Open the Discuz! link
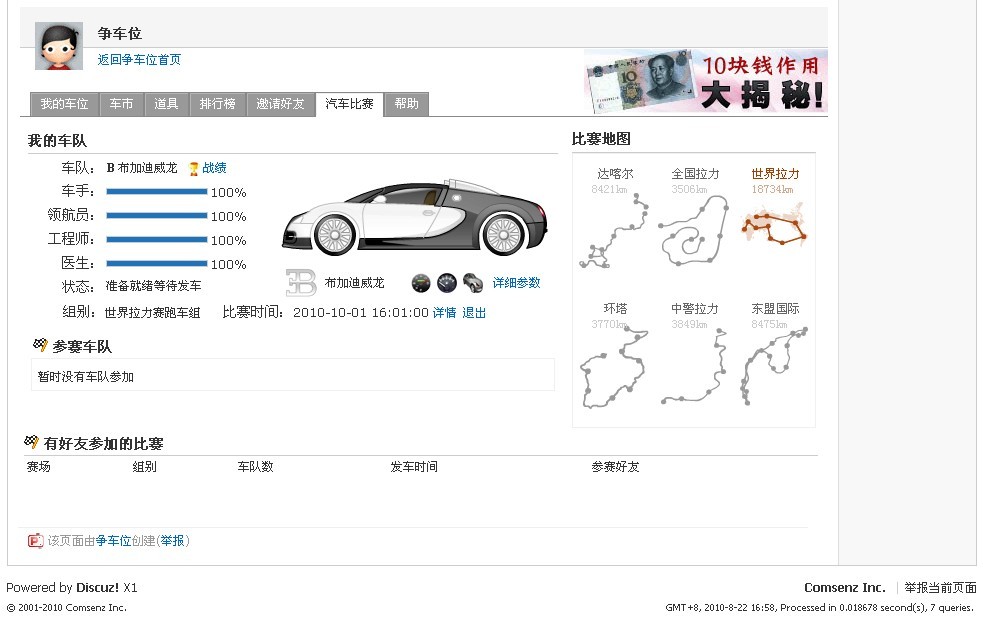Screen dimensions: 983x617 pyautogui.click(x=97, y=588)
